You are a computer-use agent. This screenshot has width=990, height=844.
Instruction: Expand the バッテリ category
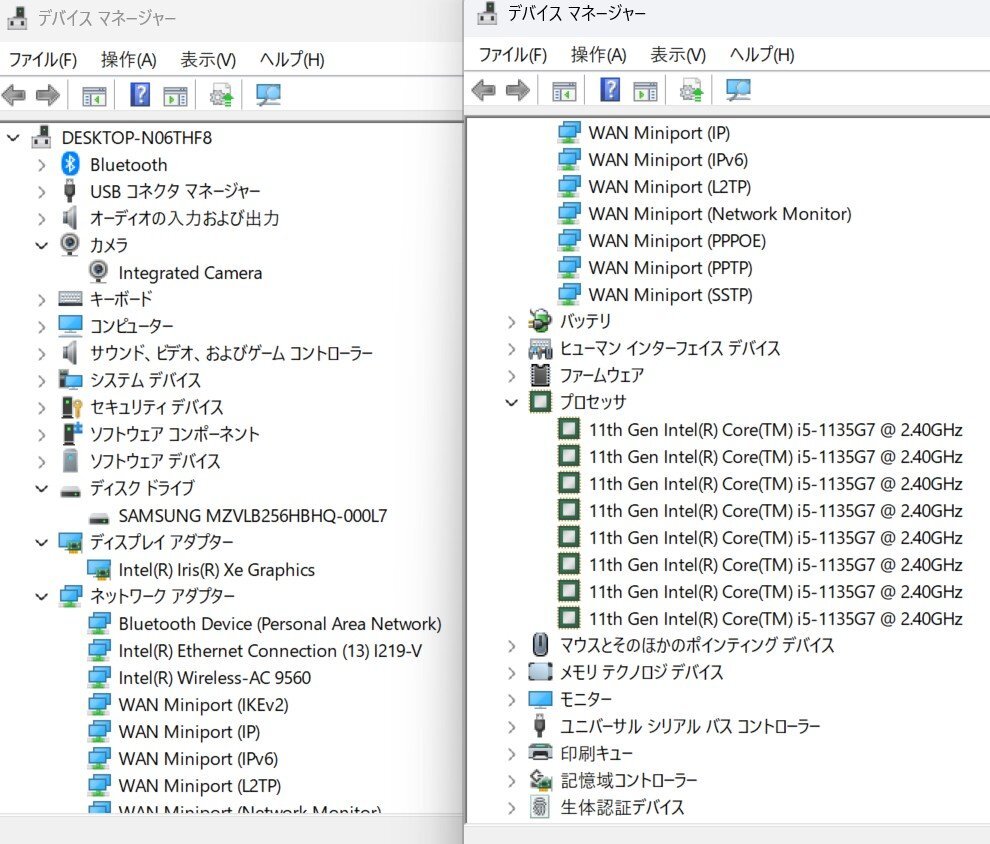point(511,321)
